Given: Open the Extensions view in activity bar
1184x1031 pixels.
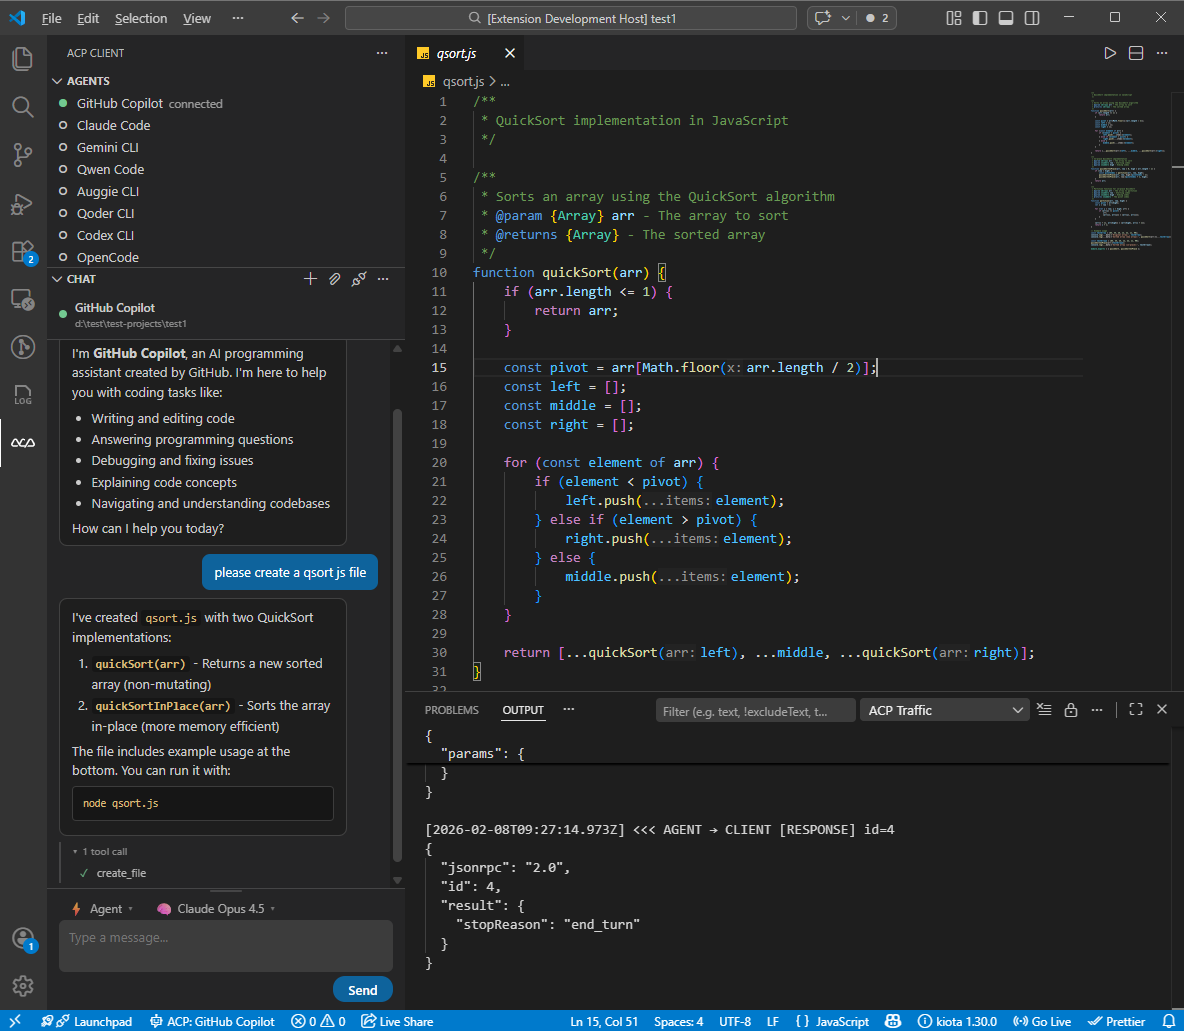Looking at the screenshot, I should coord(23,252).
